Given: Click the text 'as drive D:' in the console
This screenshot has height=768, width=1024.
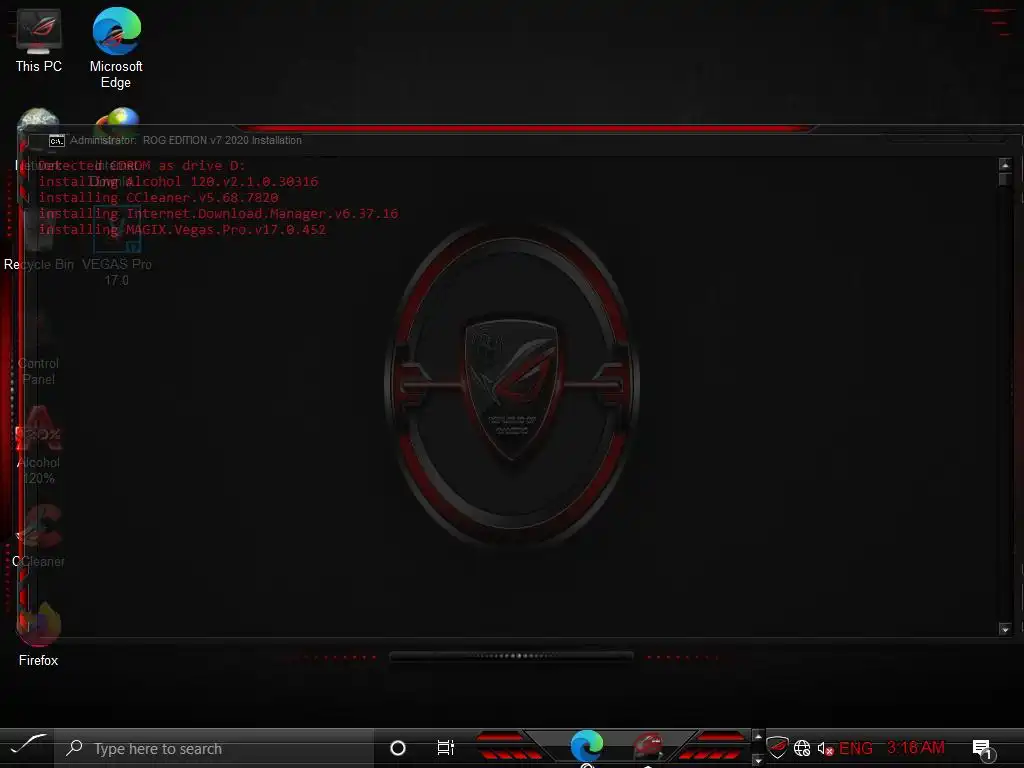Looking at the screenshot, I should (202, 166).
